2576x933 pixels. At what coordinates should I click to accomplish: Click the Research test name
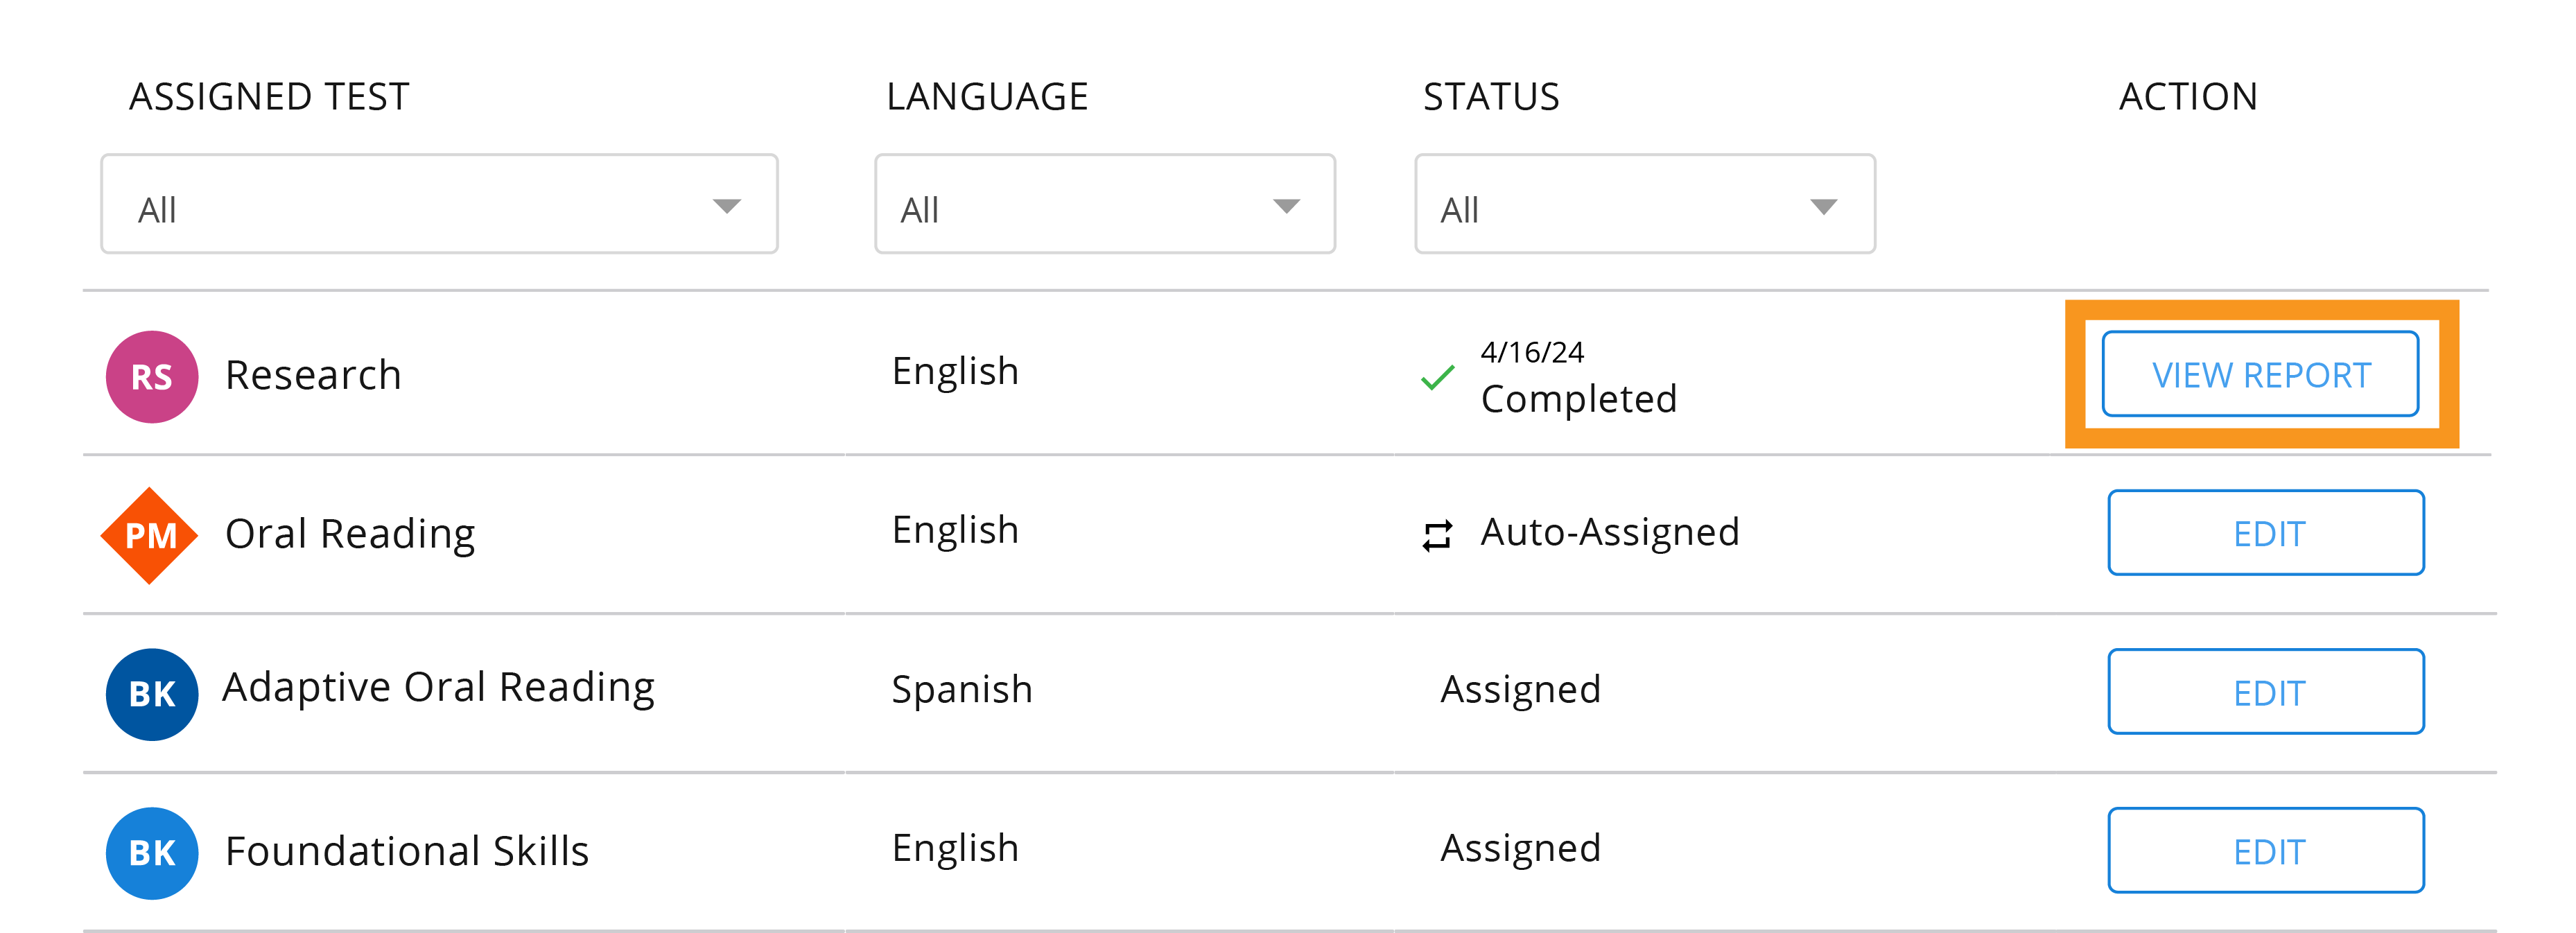pos(313,375)
